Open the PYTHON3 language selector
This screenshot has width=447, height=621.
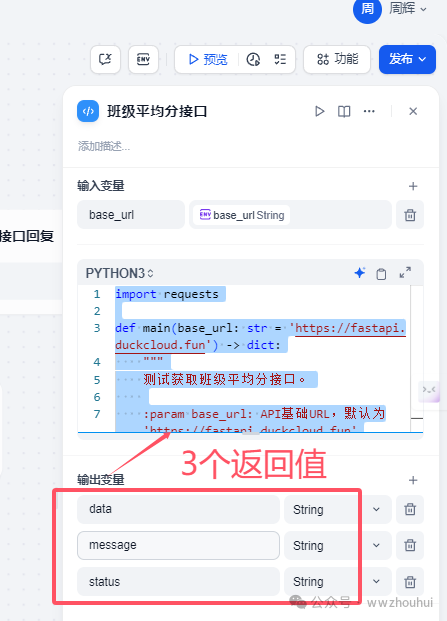(x=120, y=273)
